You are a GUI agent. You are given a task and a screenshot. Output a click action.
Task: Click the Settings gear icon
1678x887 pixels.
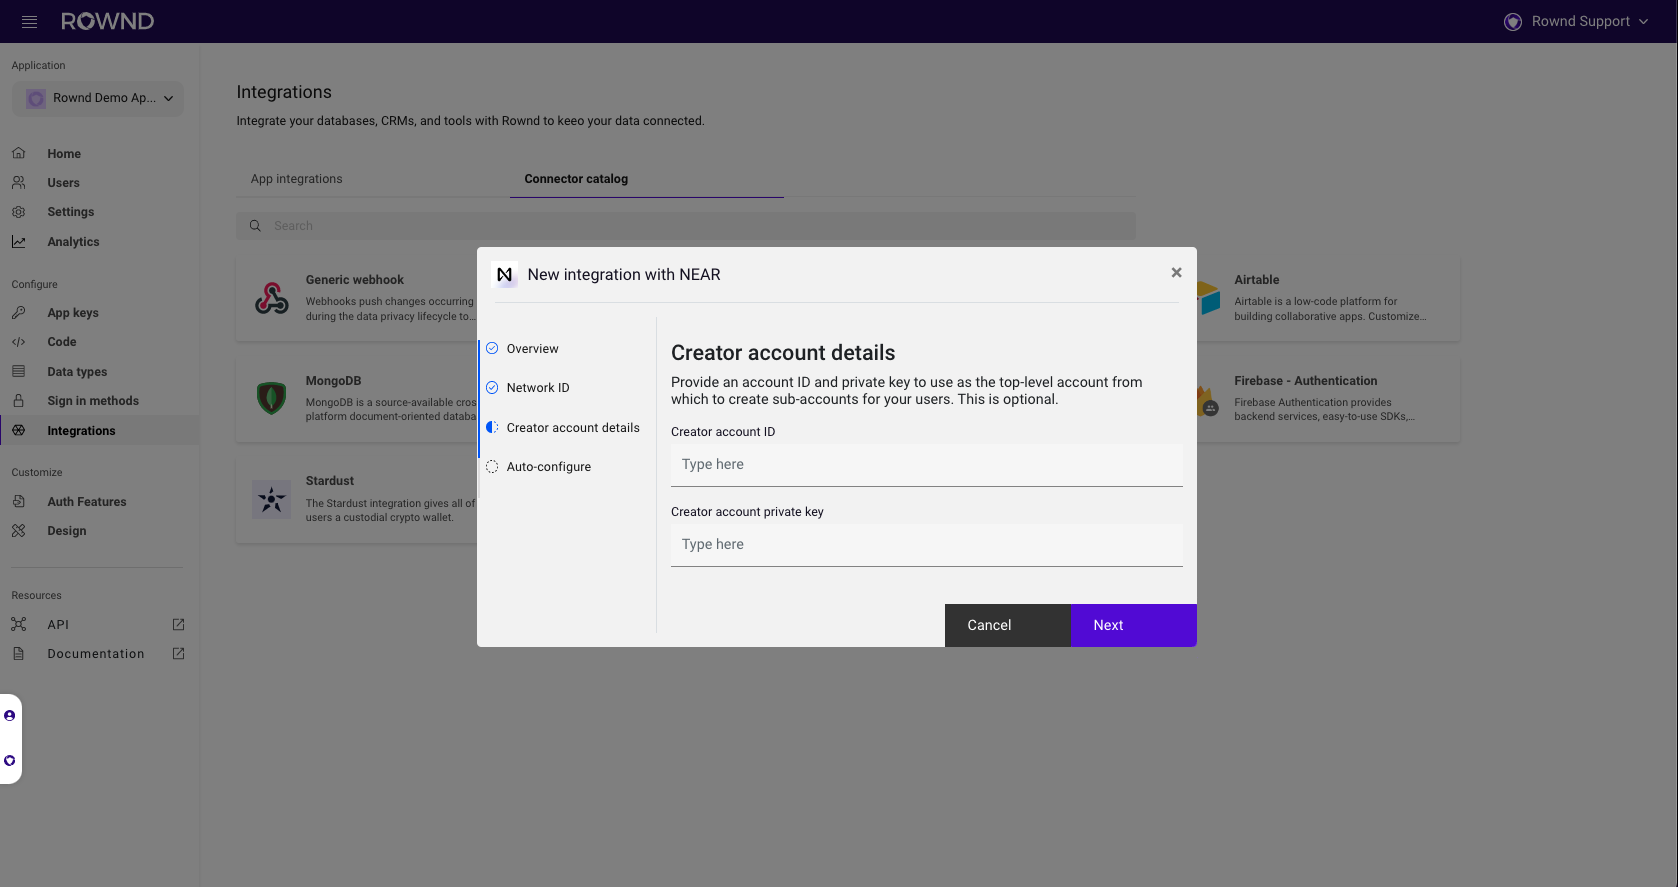(x=19, y=212)
